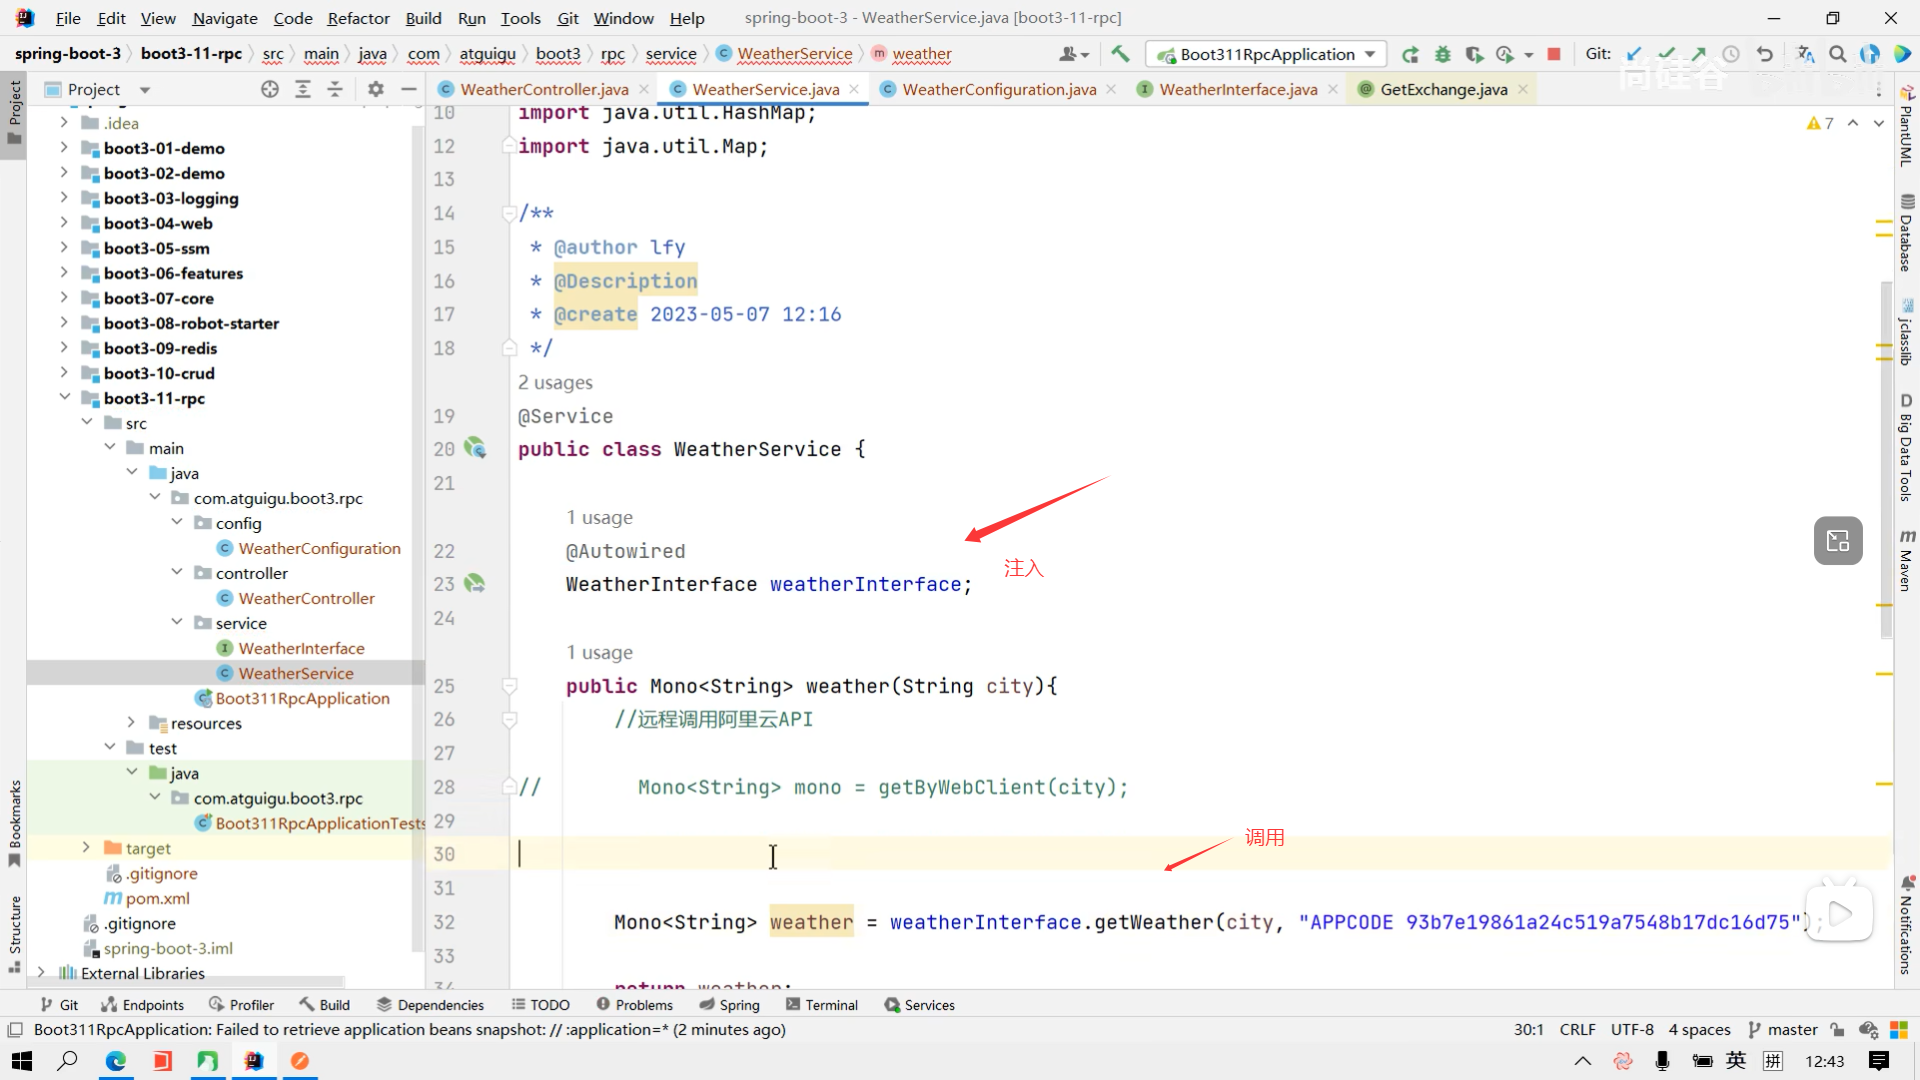Click the Git rollback undo icon
The width and height of the screenshot is (1920, 1080).
[1765, 54]
